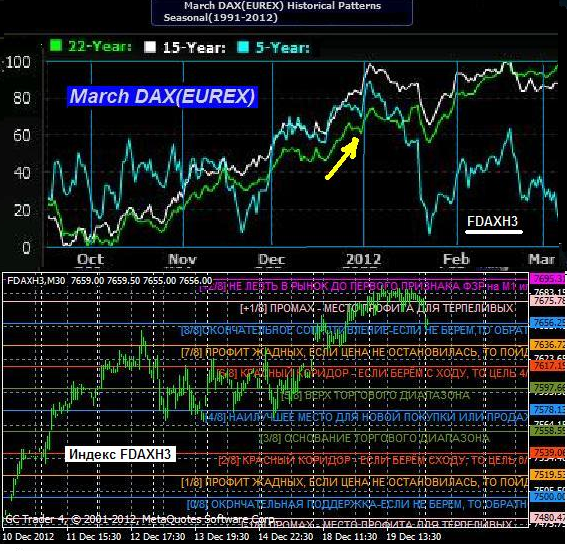567x553 pixels.
Task: Click the blue 7656.25 price tag
Action: click(548, 323)
